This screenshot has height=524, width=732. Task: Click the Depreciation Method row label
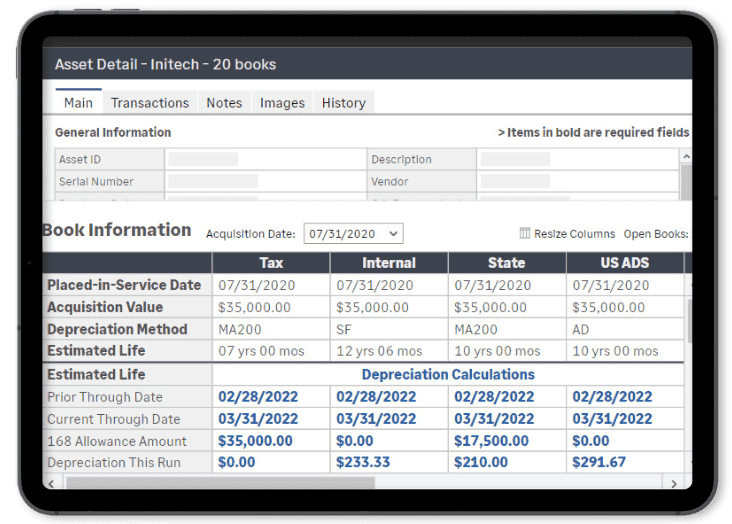click(117, 329)
